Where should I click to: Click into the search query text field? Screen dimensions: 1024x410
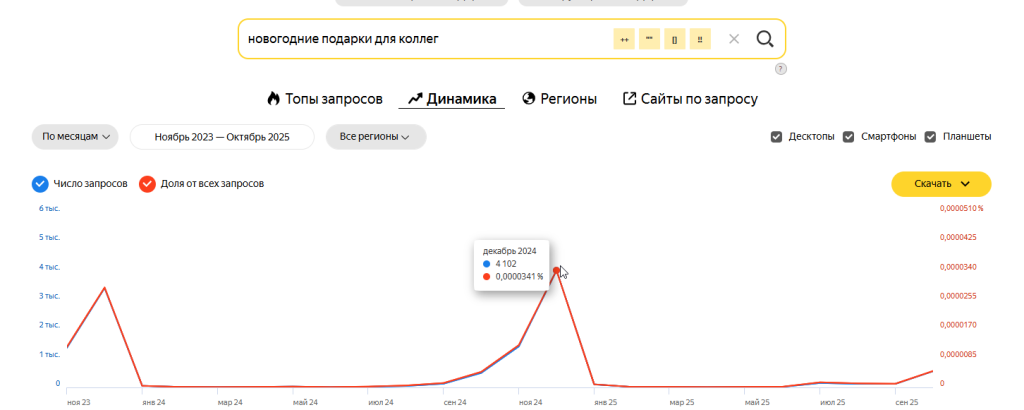coord(420,39)
